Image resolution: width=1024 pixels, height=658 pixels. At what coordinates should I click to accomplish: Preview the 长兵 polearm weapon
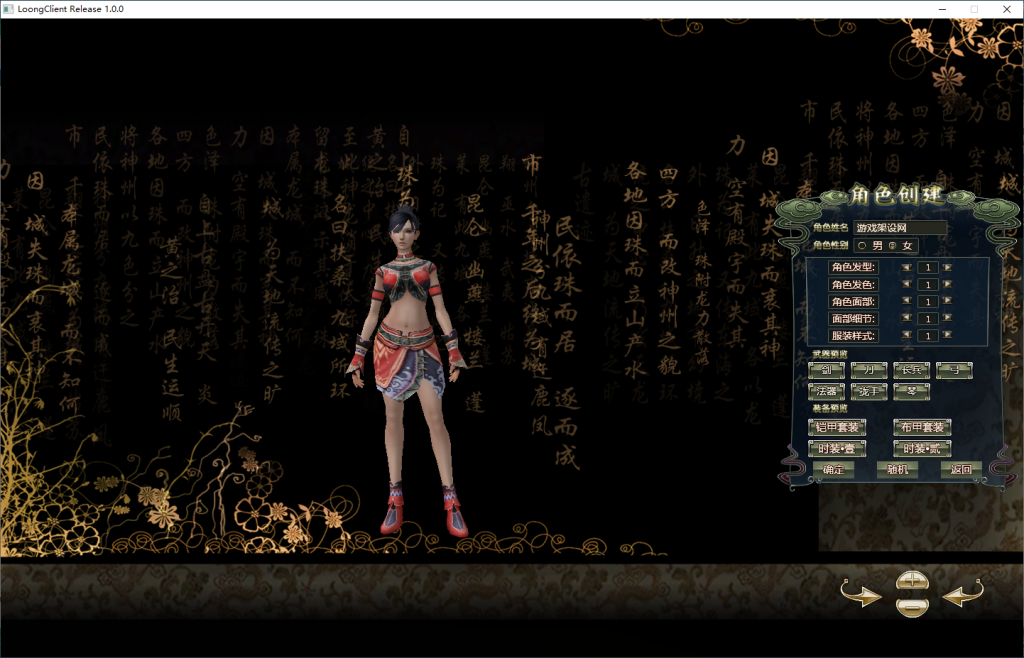click(x=912, y=371)
